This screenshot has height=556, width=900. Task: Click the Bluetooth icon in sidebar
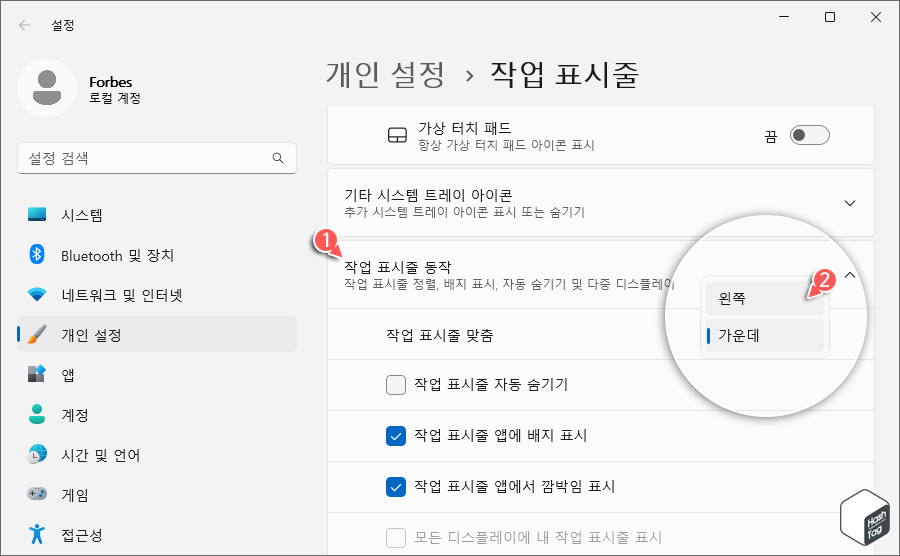pyautogui.click(x=37, y=254)
